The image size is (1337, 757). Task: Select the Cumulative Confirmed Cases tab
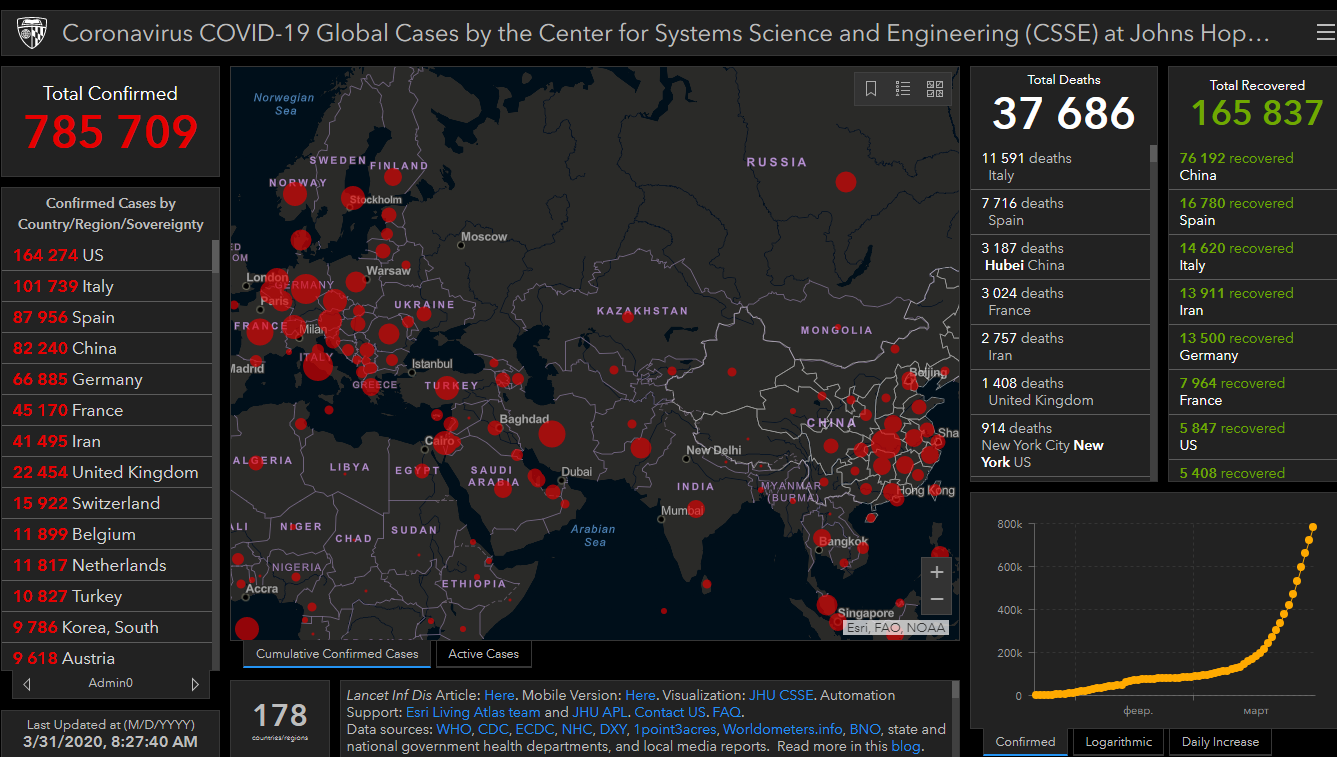pyautogui.click(x=337, y=654)
